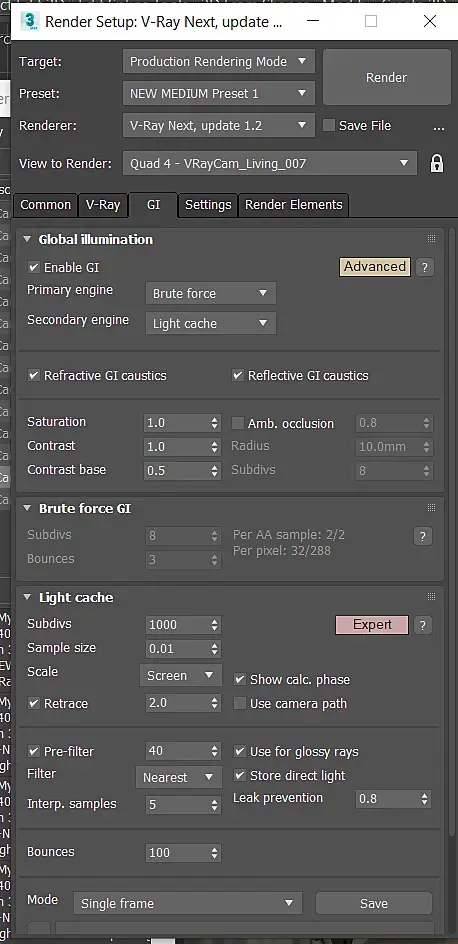The image size is (458, 944).
Task: Open the Render Elements tab
Action: [x=294, y=205]
